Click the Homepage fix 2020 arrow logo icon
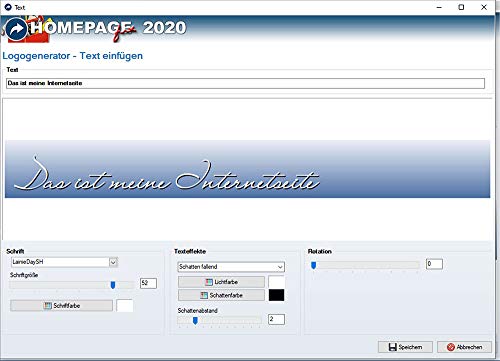500x361 pixels. (x=16, y=29)
